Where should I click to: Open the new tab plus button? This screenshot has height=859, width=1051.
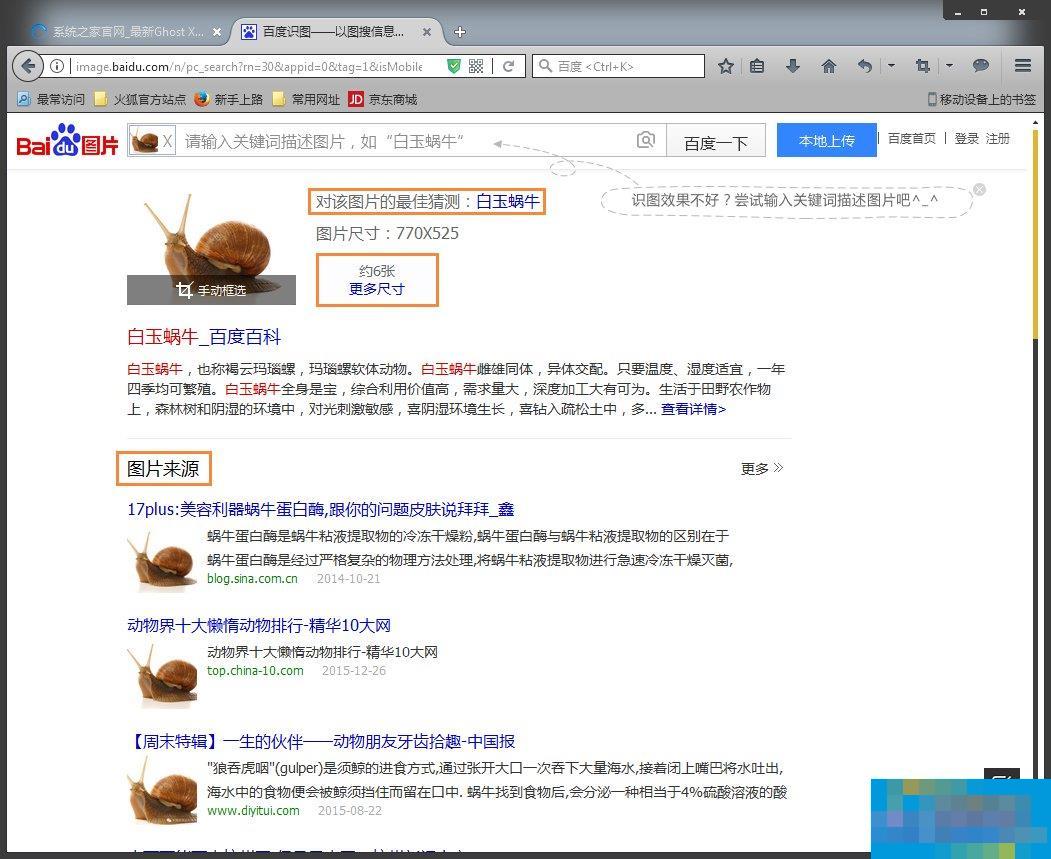coord(460,32)
